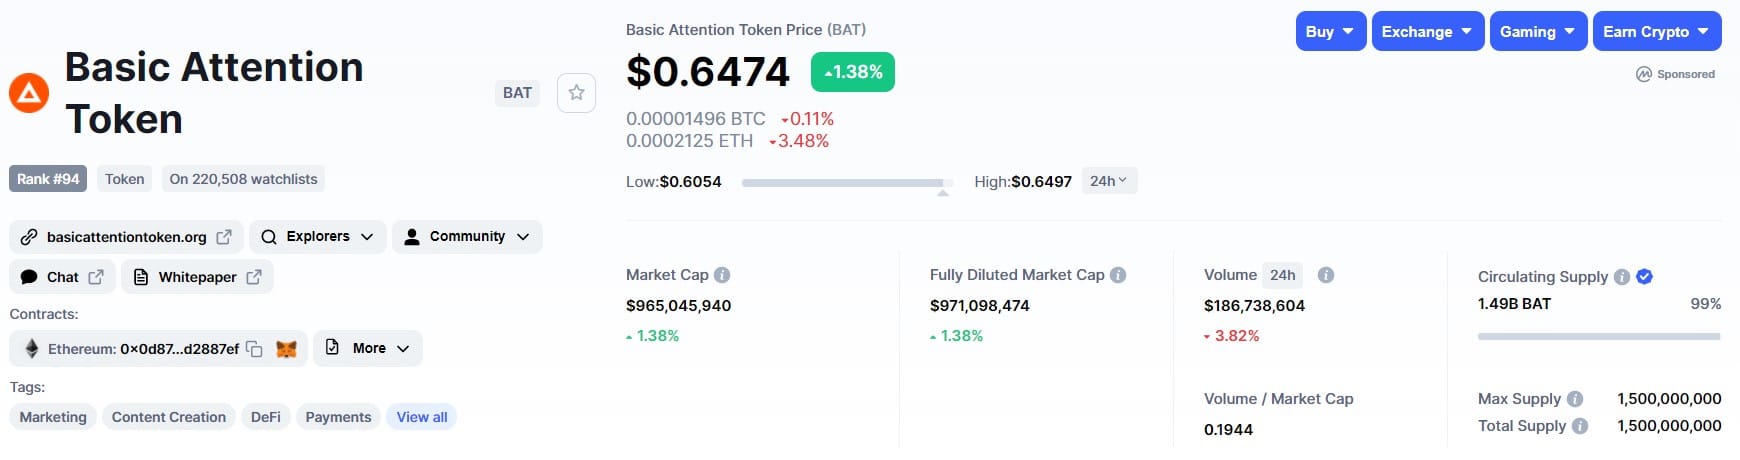Expand the Community dropdown
This screenshot has width=1740, height=460.
tap(467, 237)
